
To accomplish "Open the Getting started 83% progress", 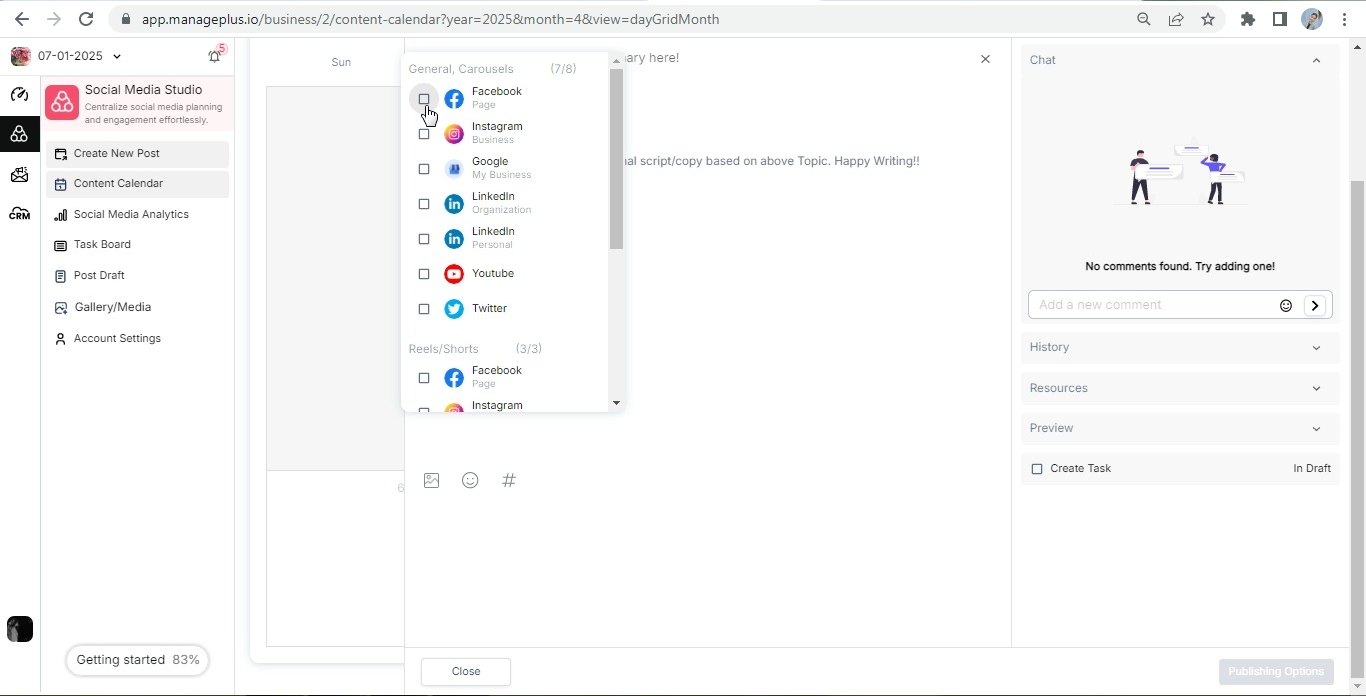I will click(x=137, y=660).
